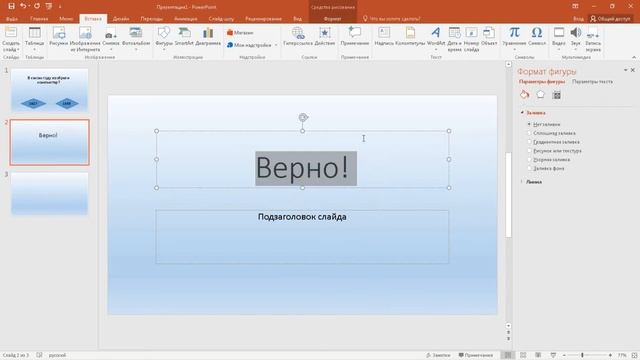Open the customize quick access toolbar dropdown
This screenshot has height=360, width=640.
tap(60, 7)
